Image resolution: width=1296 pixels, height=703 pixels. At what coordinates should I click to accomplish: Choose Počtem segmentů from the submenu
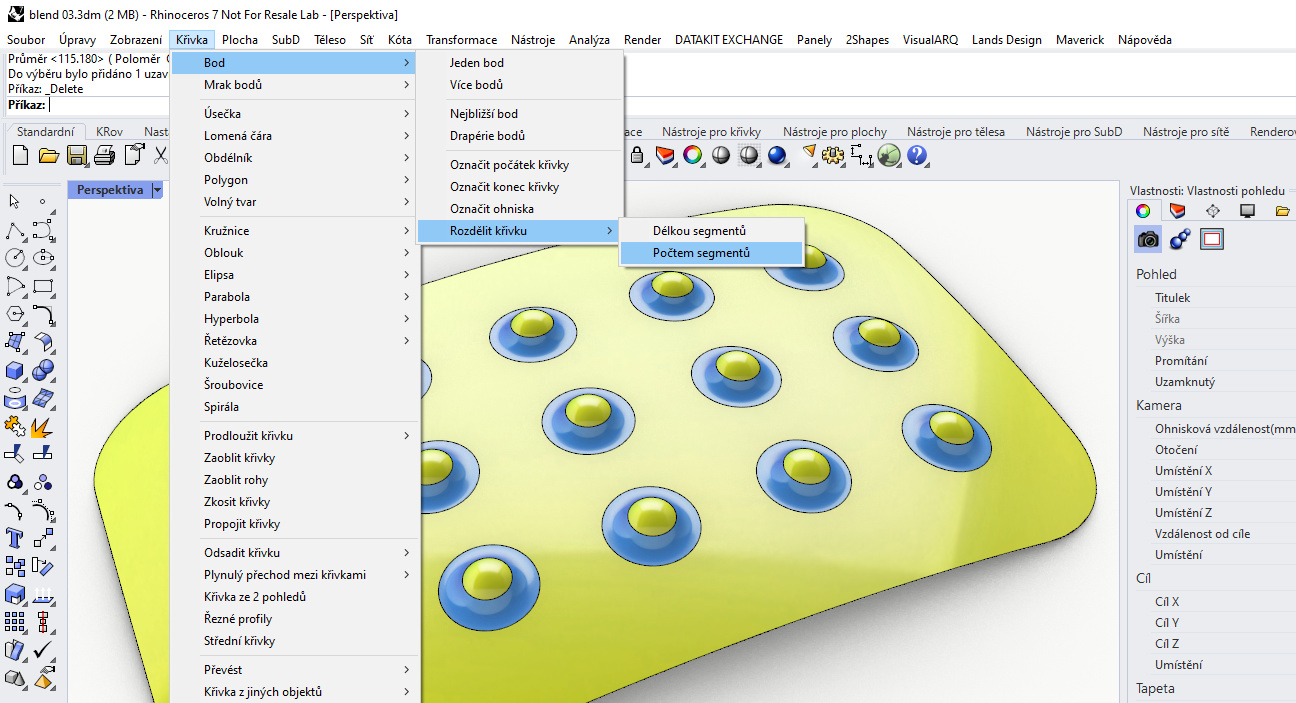point(711,253)
